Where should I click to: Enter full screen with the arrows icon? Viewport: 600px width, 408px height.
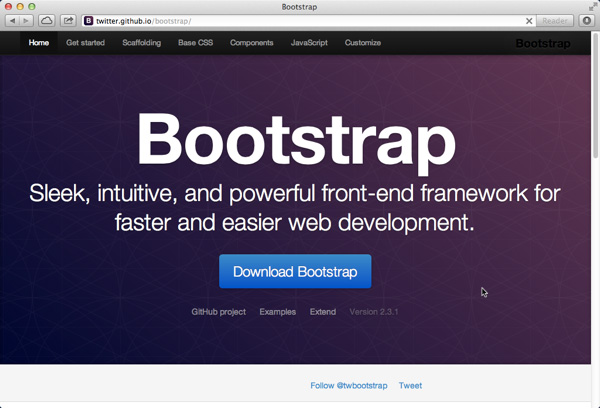[593, 6]
